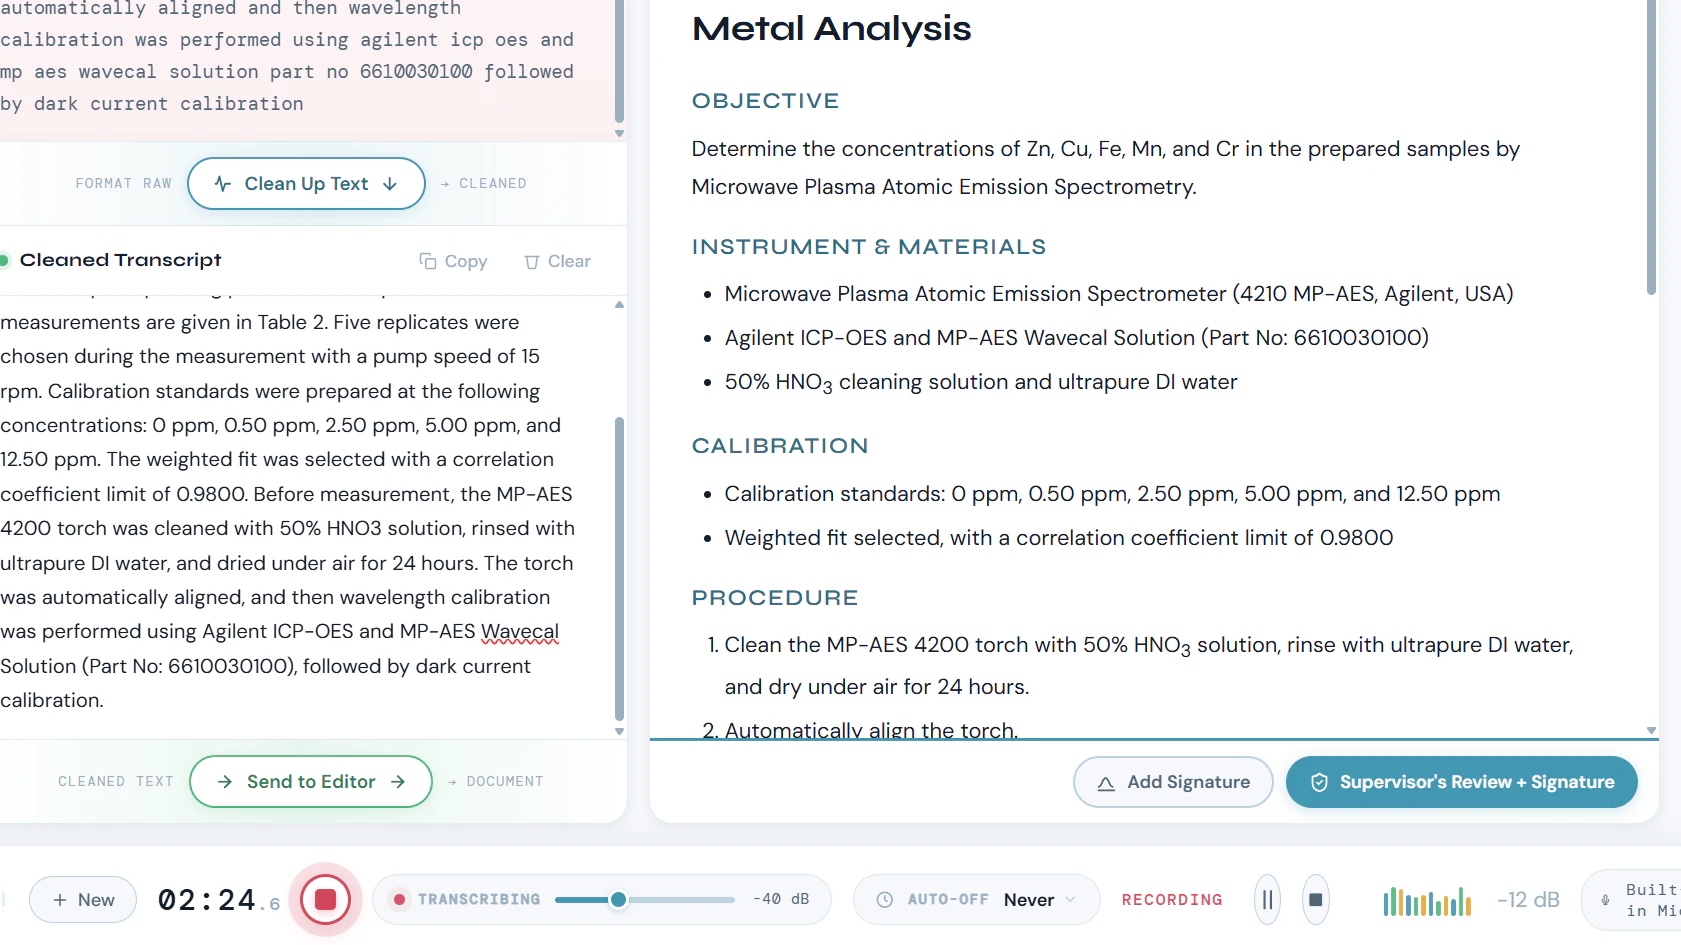1681x945 pixels.
Task: Click the red stop recording button
Action: point(325,899)
